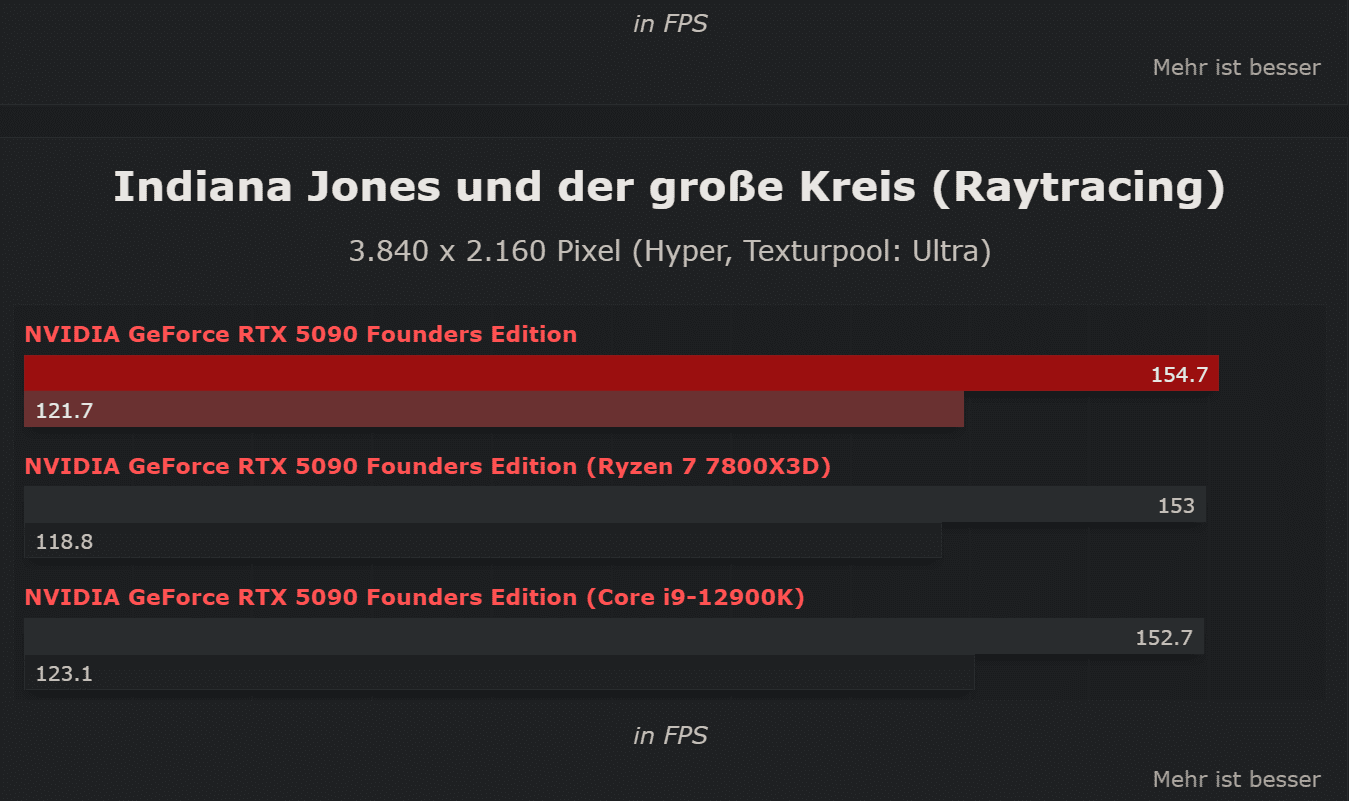The width and height of the screenshot is (1349, 801).
Task: Click the 'in FPS' caption under the Core i9-12900K bars
Action: click(x=670, y=736)
